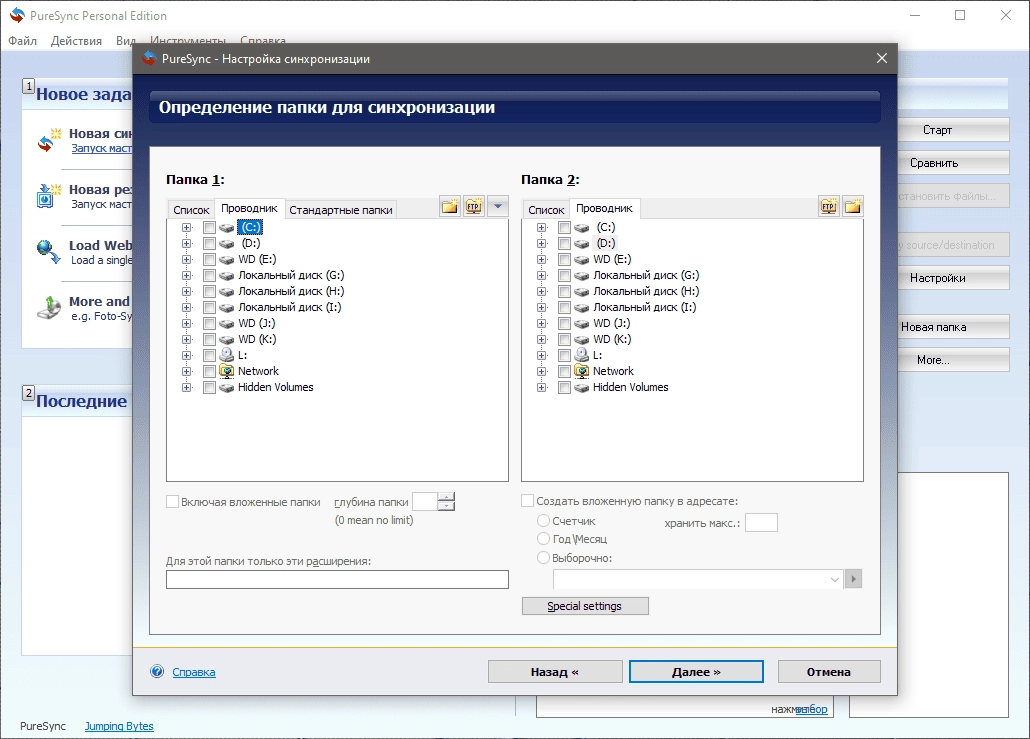Check WD (E:) box in Folder 2
Image resolution: width=1030 pixels, height=739 pixels.
(x=564, y=259)
